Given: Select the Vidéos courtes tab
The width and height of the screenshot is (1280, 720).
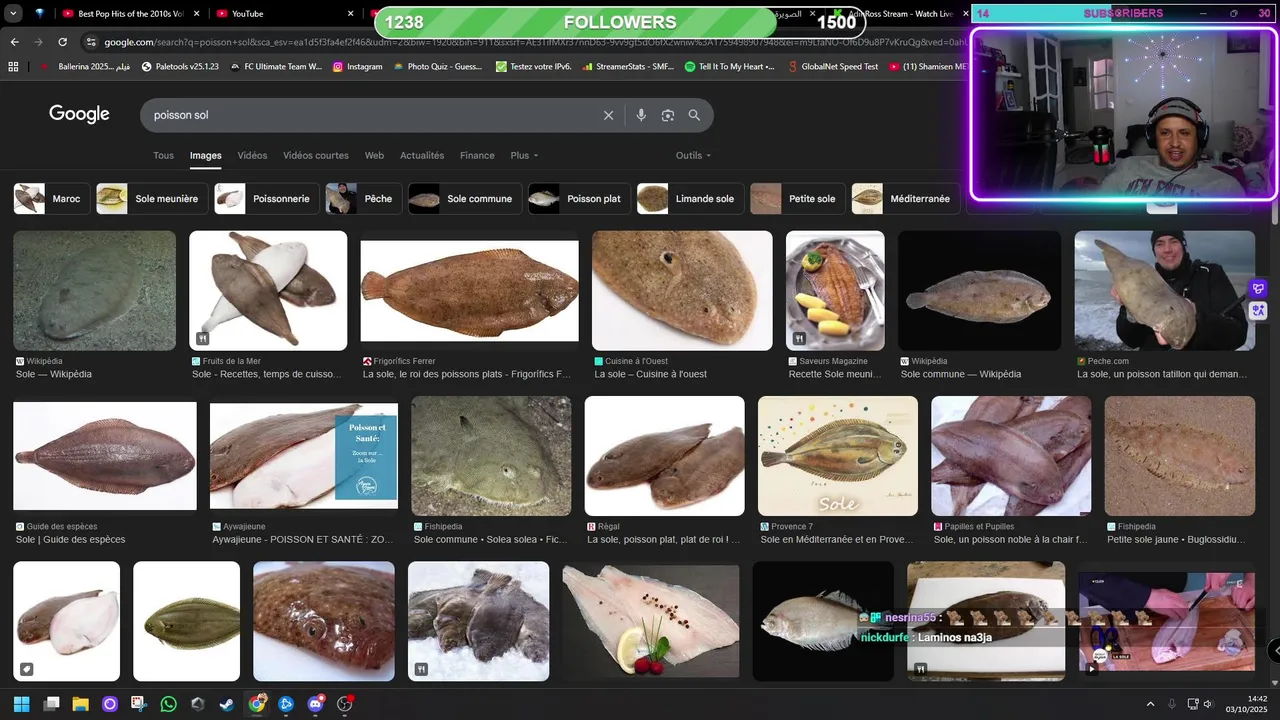Looking at the screenshot, I should pyautogui.click(x=316, y=155).
